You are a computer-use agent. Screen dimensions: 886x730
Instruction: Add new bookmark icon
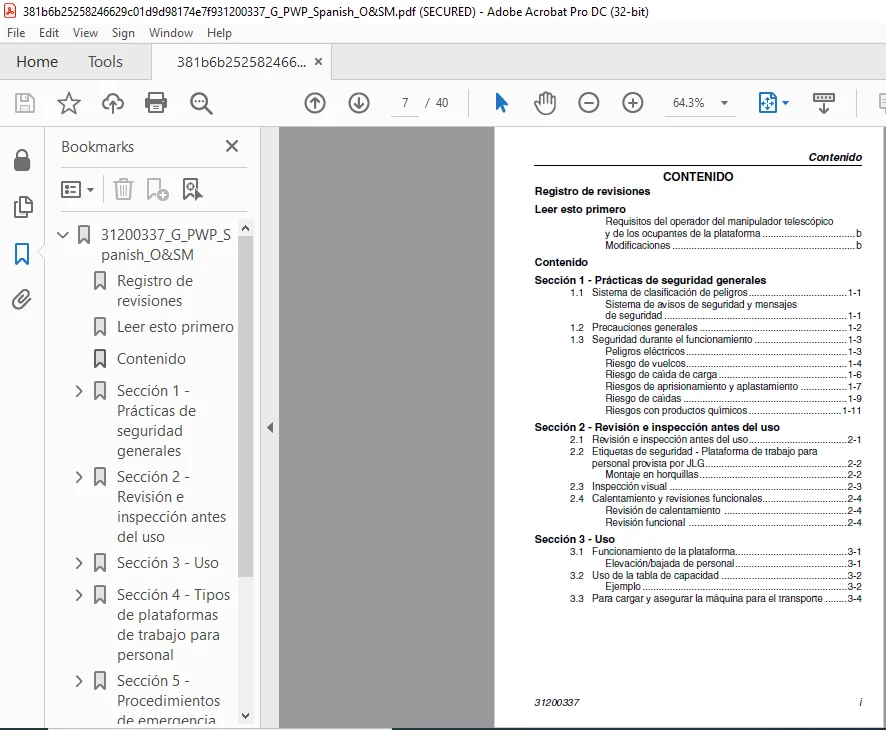(x=157, y=189)
